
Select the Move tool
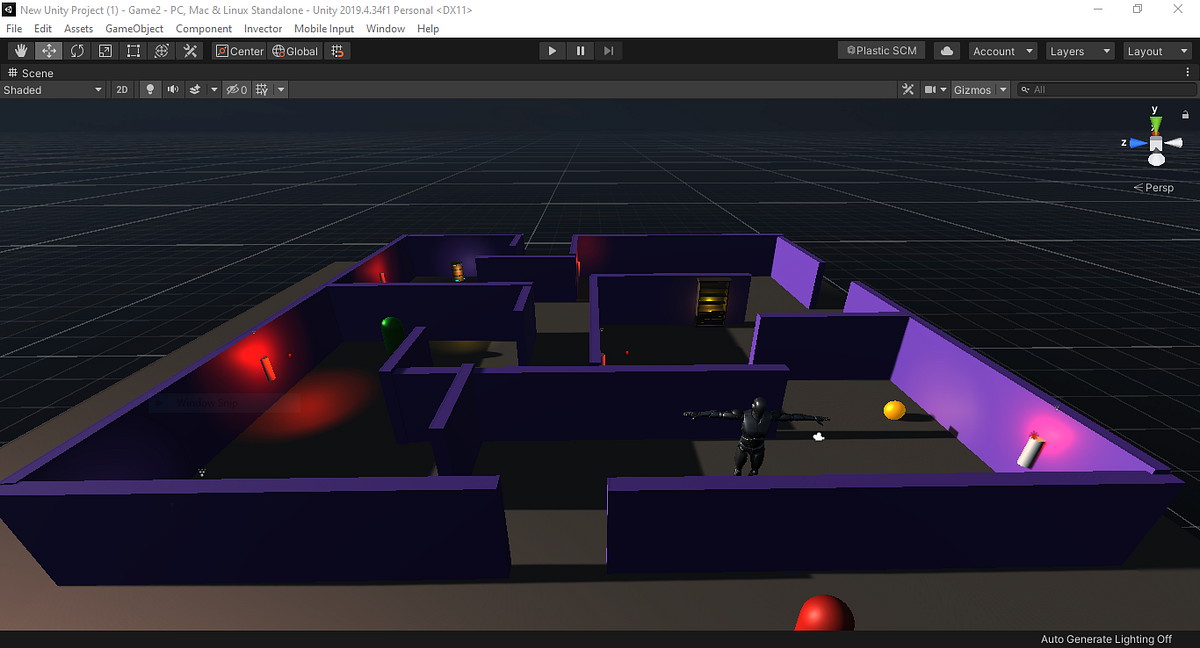(48, 50)
